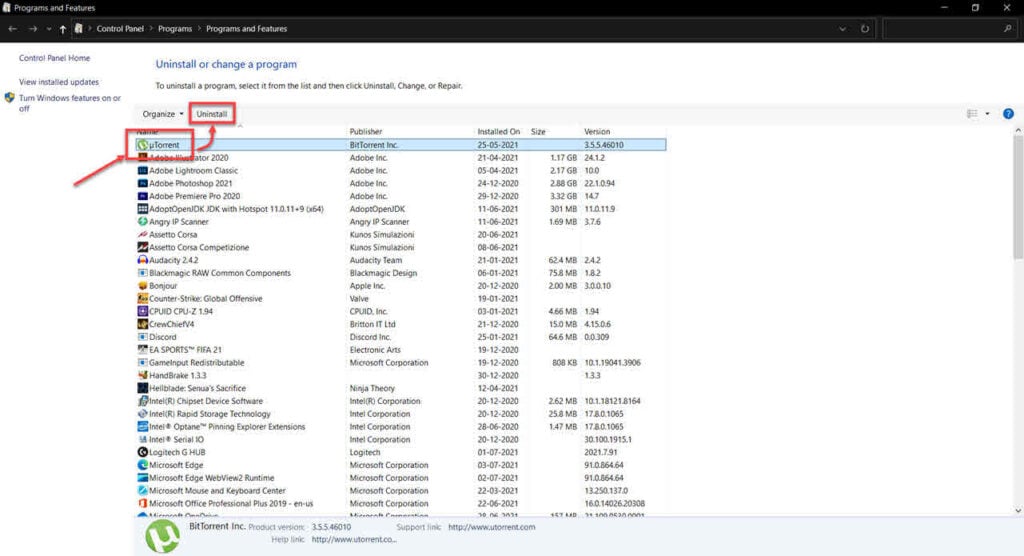Image resolution: width=1024 pixels, height=556 pixels.
Task: Expand the address bar history dropdown
Action: click(842, 29)
